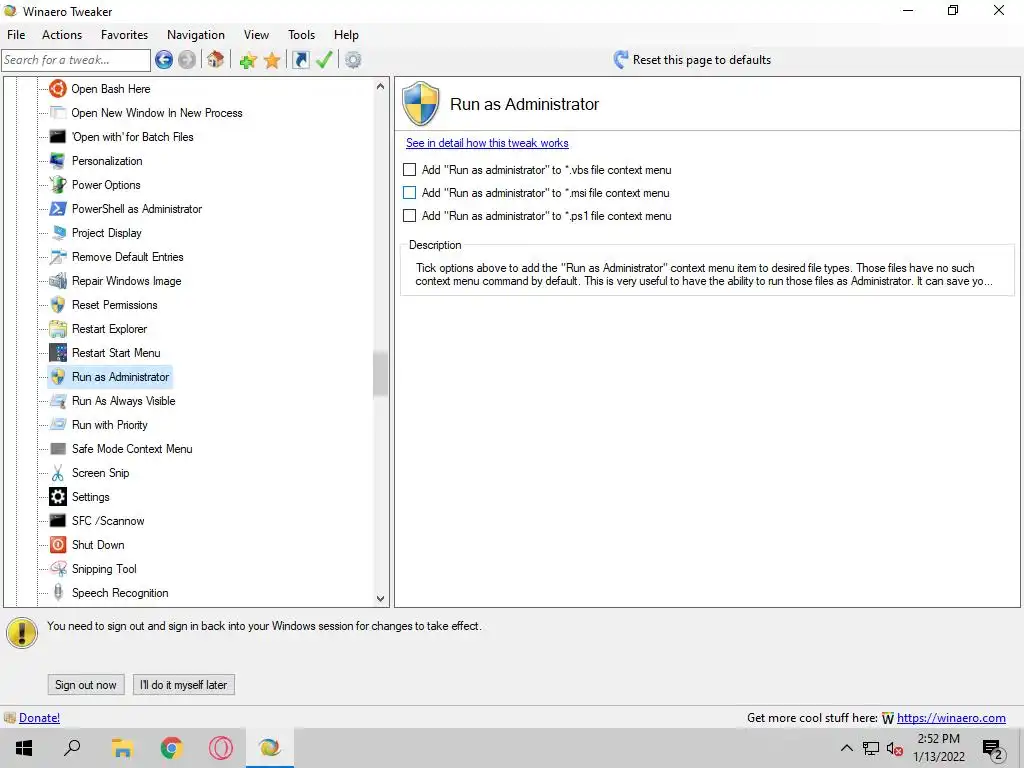Click the Settings gear tree icon

[x=57, y=496]
